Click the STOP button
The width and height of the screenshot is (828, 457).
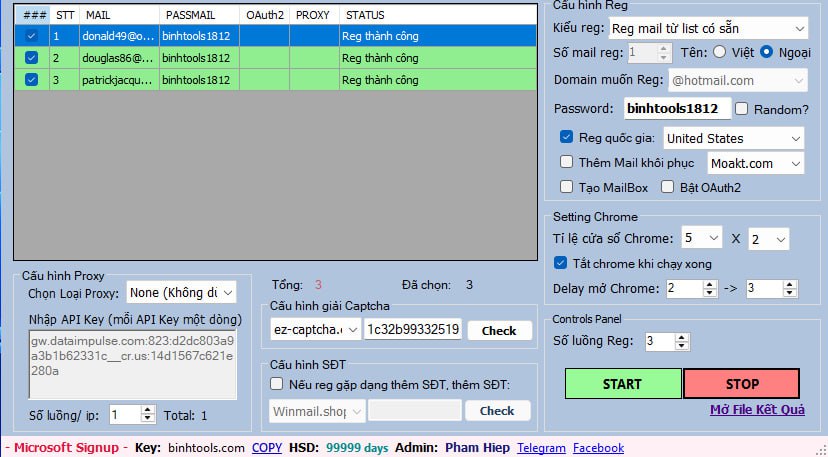point(741,384)
